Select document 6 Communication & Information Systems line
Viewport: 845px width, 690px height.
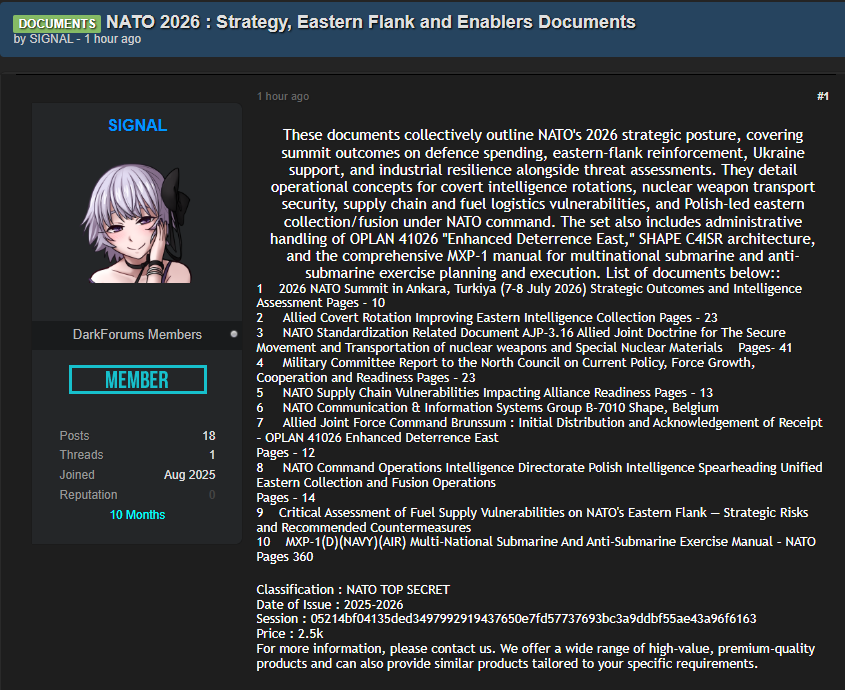[x=488, y=408]
